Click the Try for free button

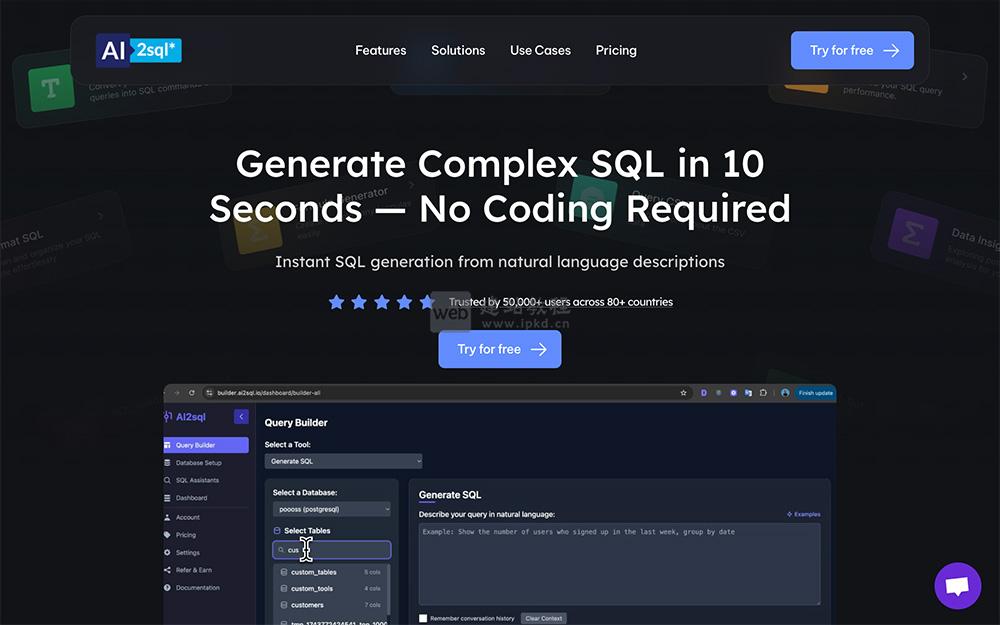click(852, 50)
